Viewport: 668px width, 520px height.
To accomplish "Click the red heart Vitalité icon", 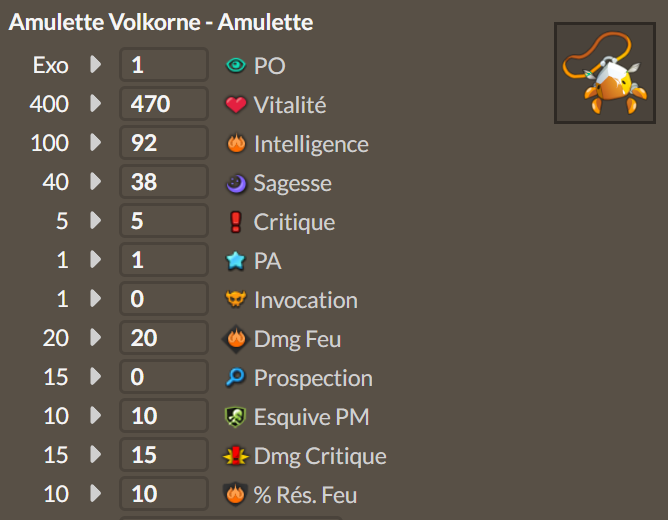I will click(x=236, y=104).
